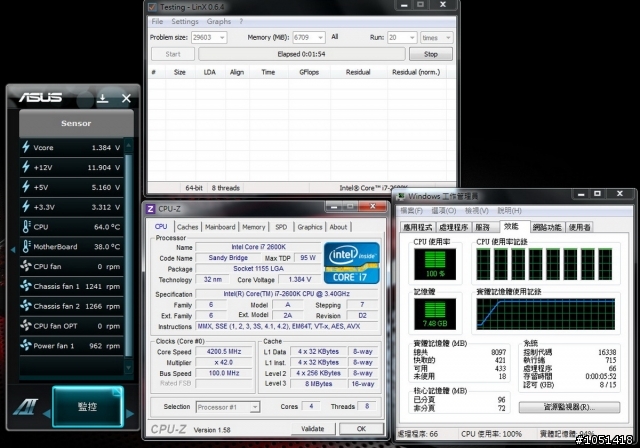The image size is (640, 448).
Task: Click the MotherBoard thermometer icon
Action: [27, 246]
